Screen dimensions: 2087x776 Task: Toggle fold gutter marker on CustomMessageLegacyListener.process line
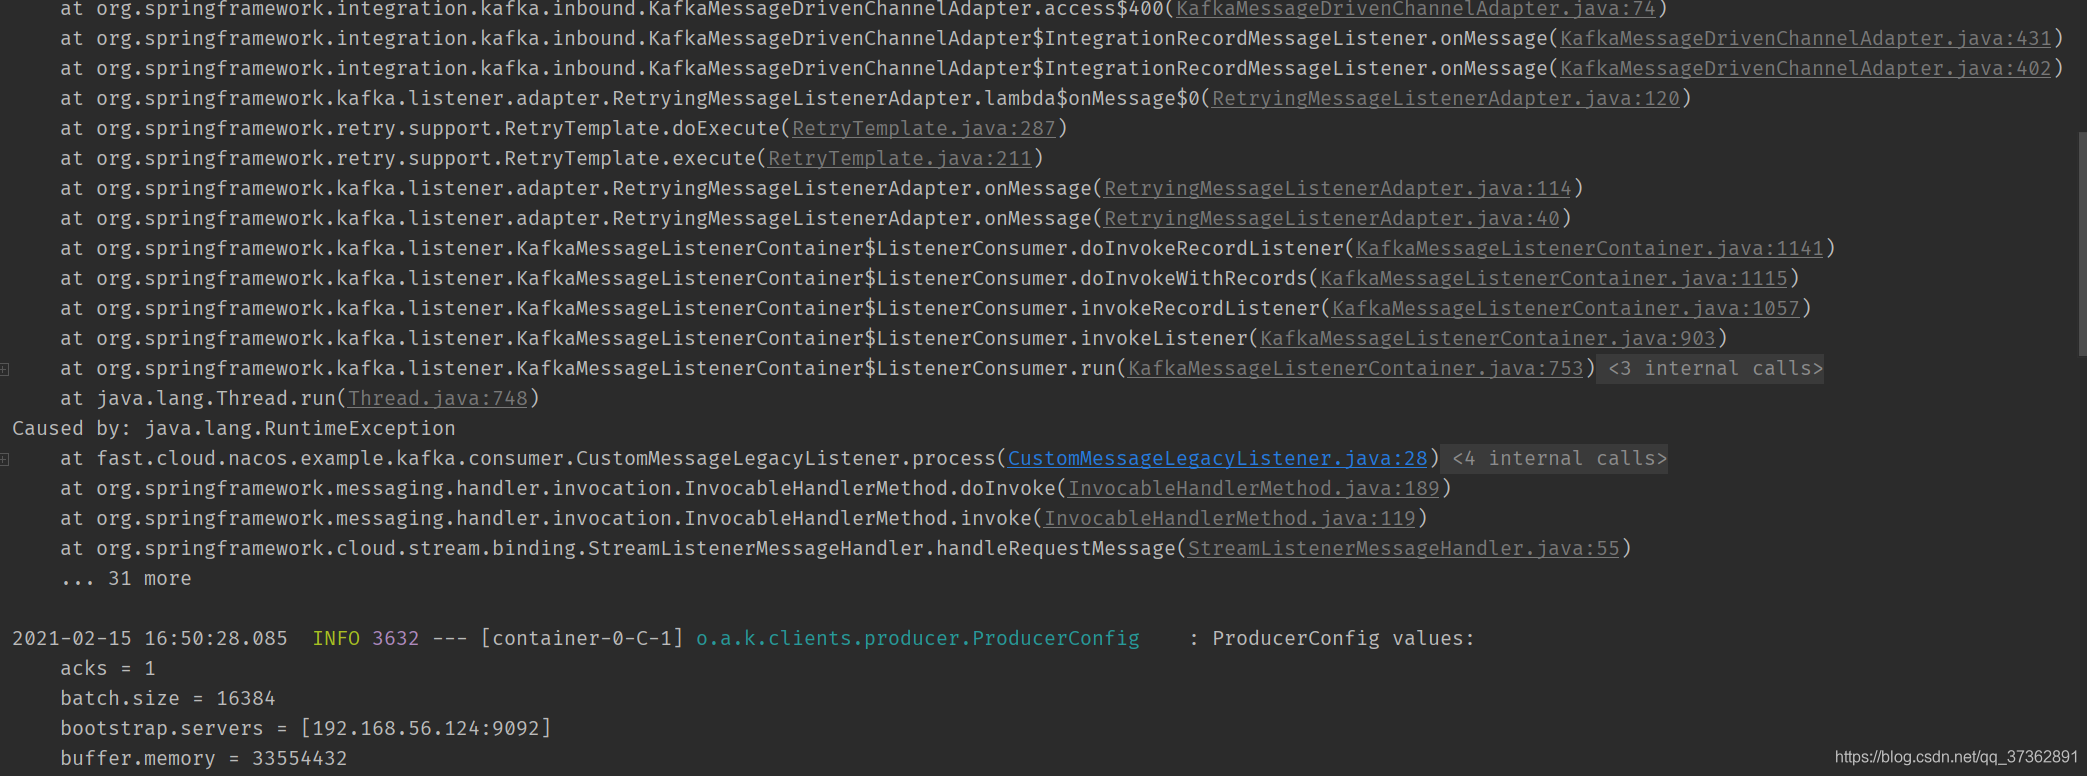pyautogui.click(x=5, y=459)
